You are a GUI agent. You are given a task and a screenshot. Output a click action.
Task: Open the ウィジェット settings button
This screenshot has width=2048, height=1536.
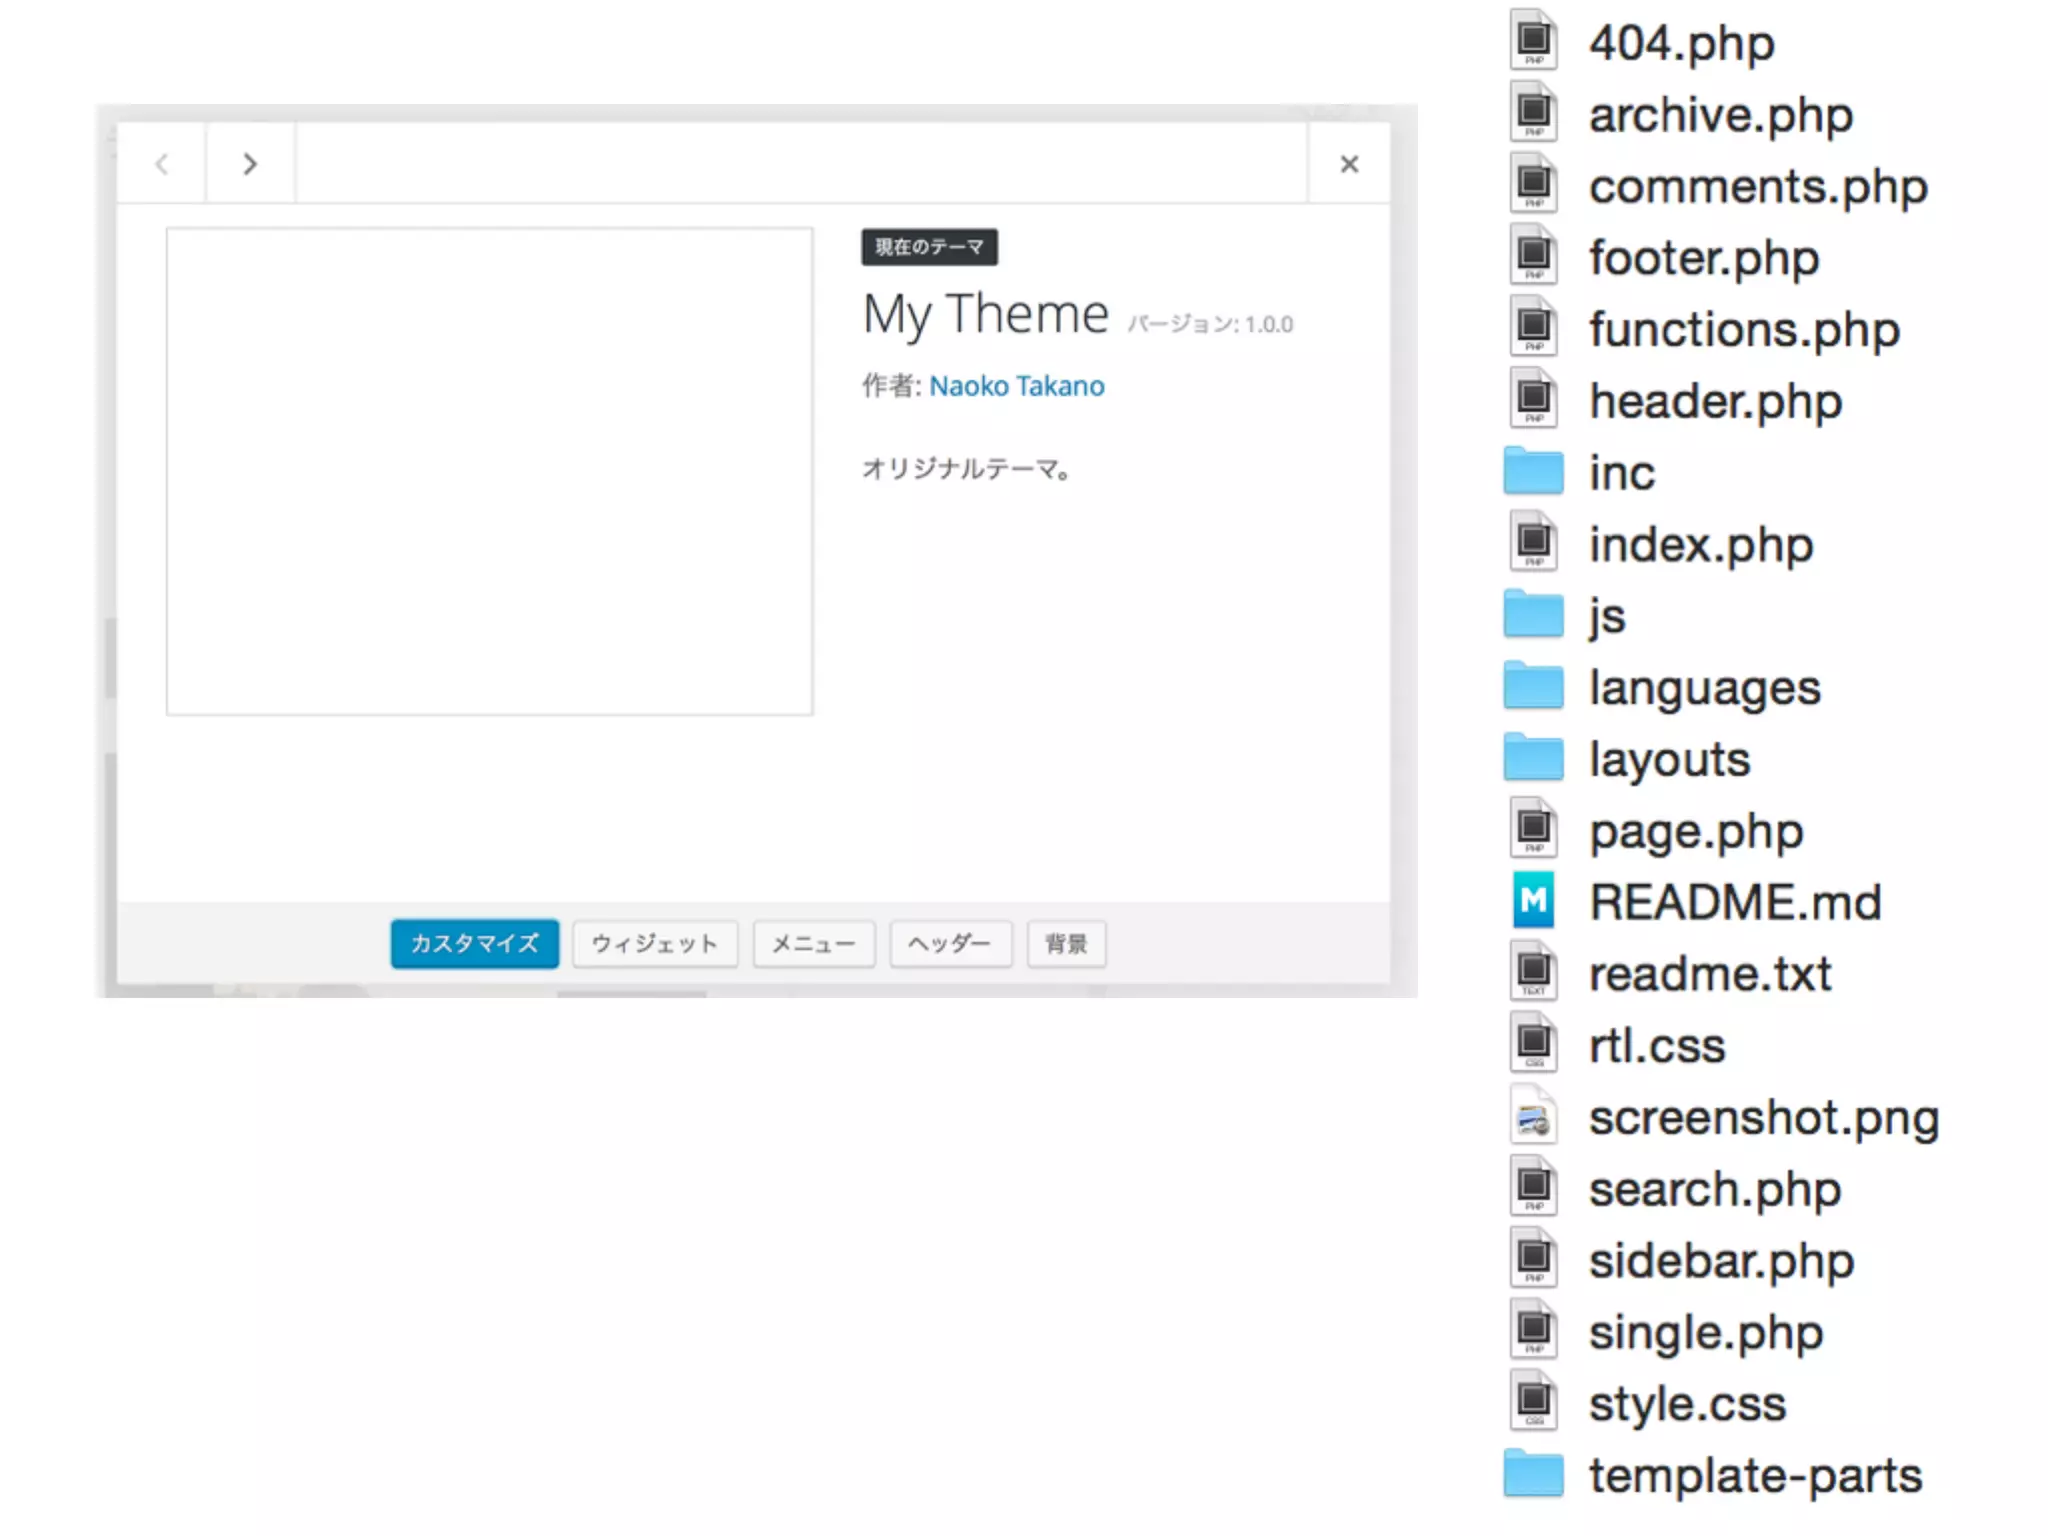tap(655, 943)
